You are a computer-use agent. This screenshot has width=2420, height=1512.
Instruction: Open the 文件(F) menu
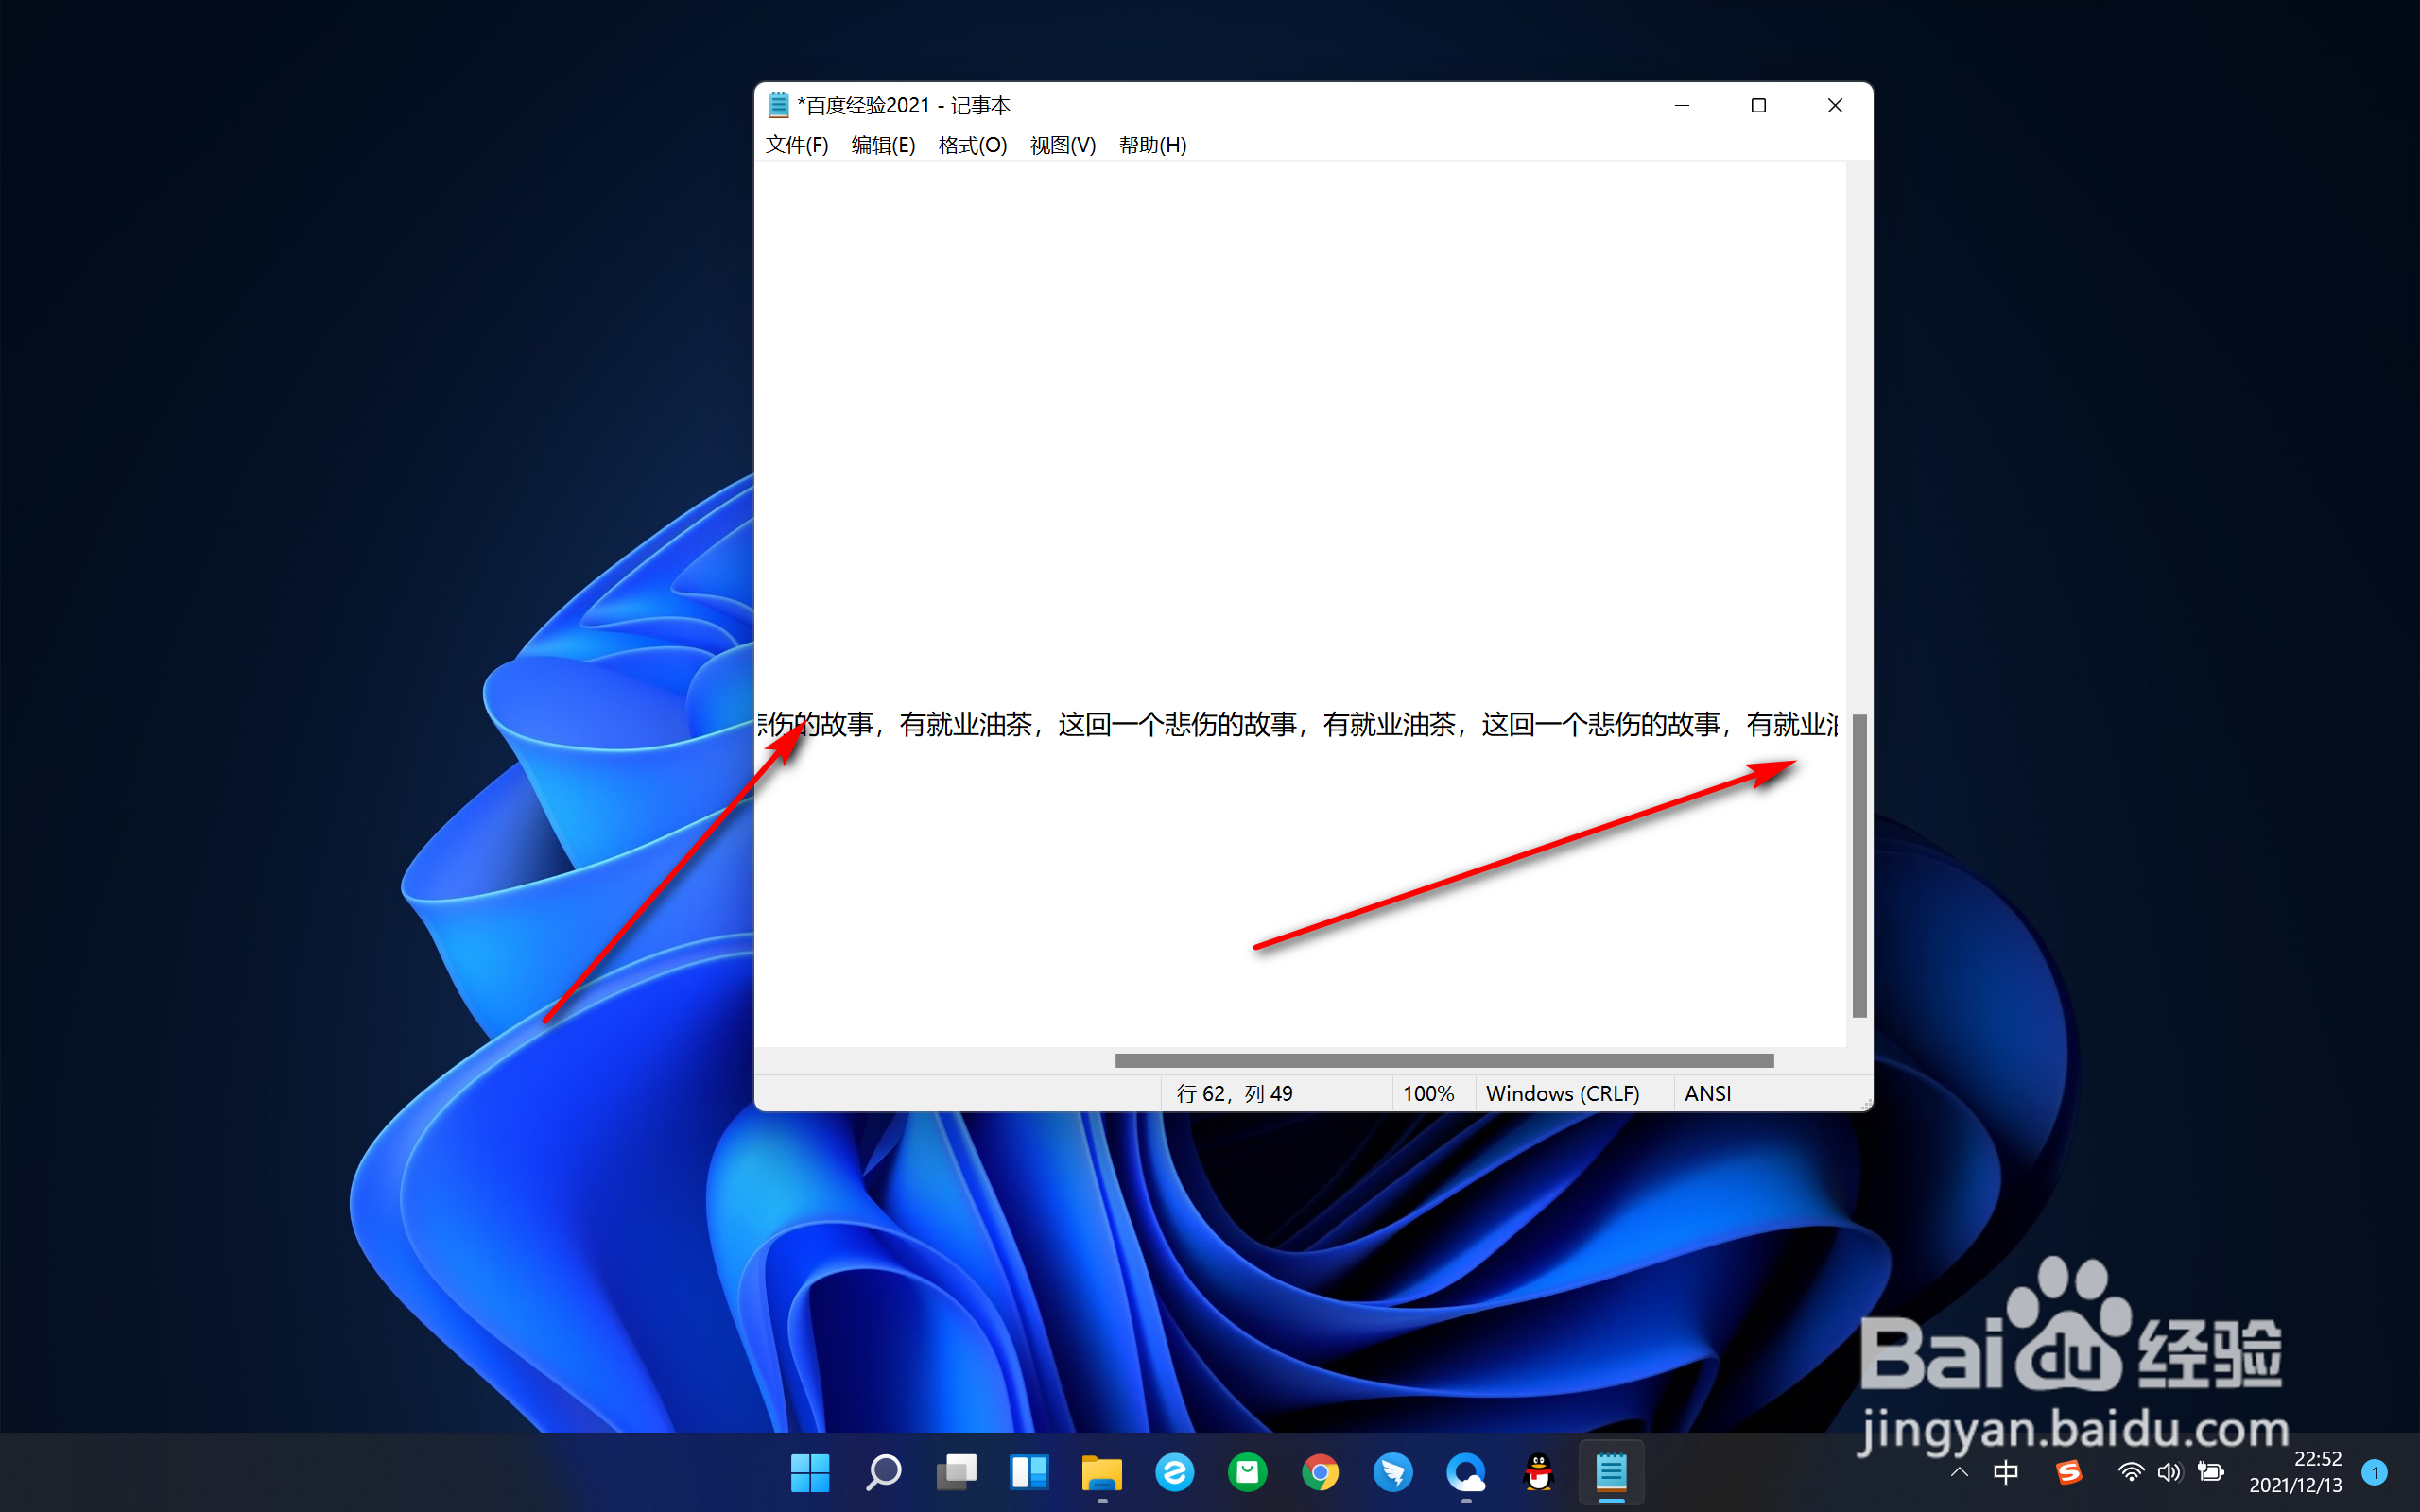click(796, 145)
